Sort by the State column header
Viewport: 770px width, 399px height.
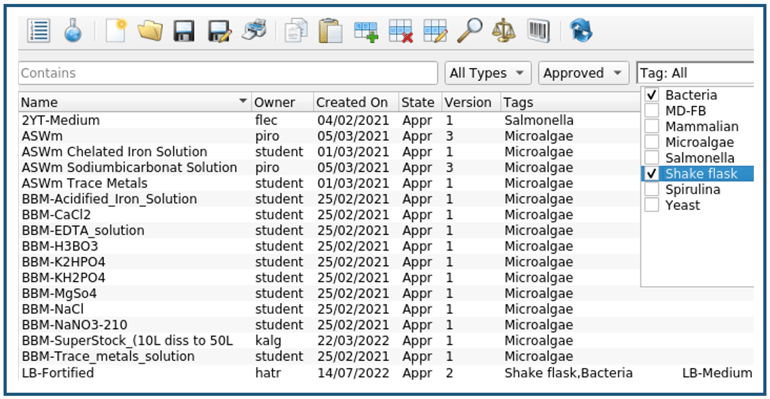pyautogui.click(x=420, y=102)
